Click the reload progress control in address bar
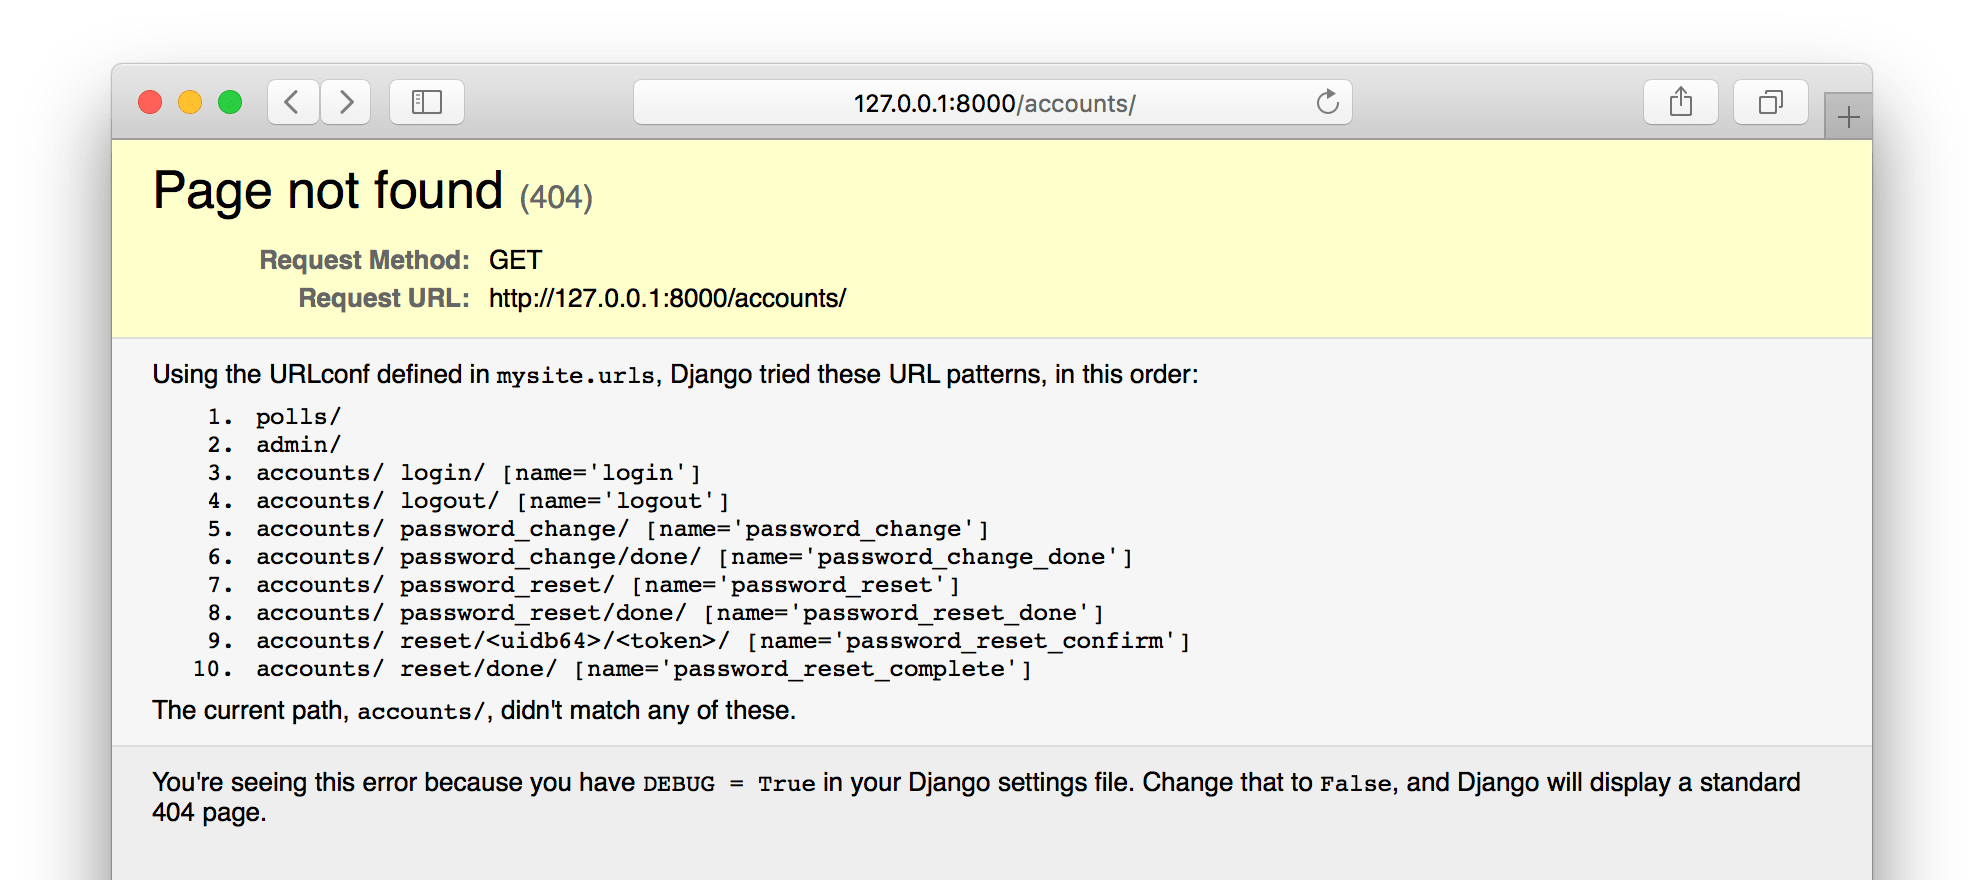This screenshot has height=880, width=1984. point(1327,101)
